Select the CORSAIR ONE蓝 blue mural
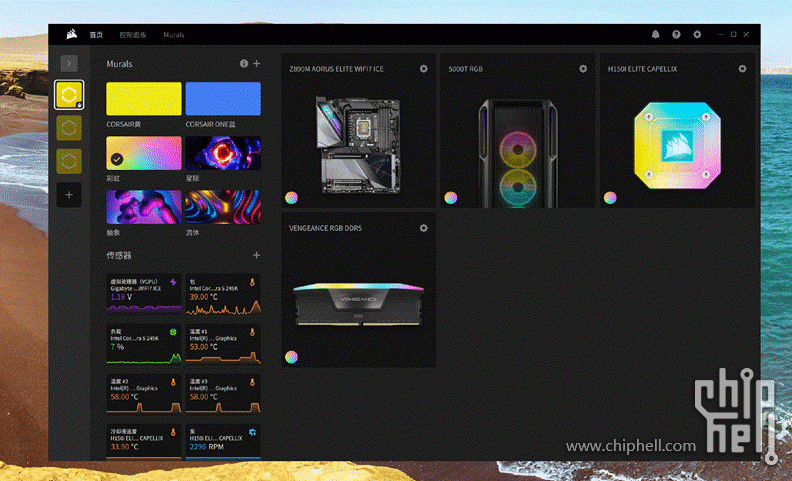This screenshot has height=481, width=792. pos(223,99)
